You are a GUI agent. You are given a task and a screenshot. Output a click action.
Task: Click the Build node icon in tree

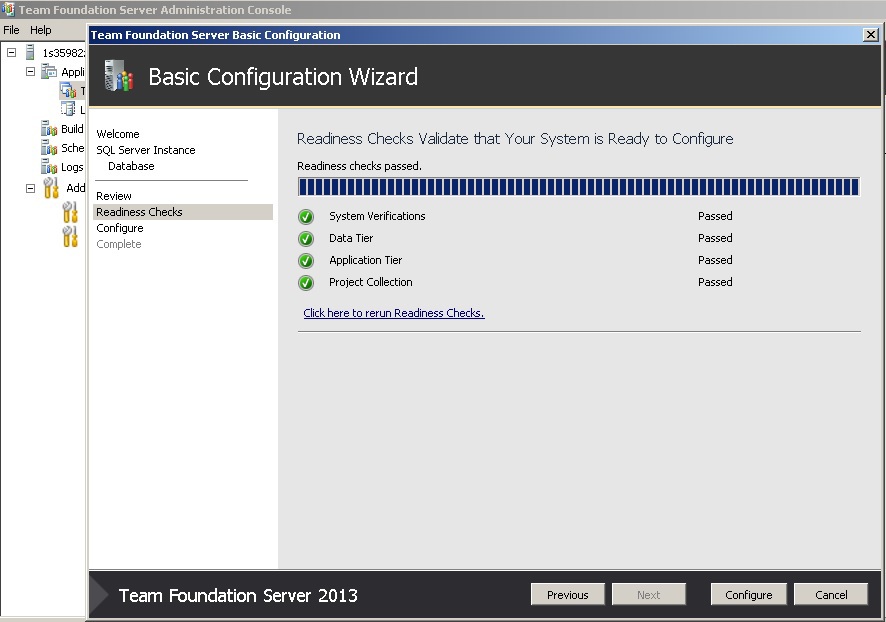click(x=49, y=129)
